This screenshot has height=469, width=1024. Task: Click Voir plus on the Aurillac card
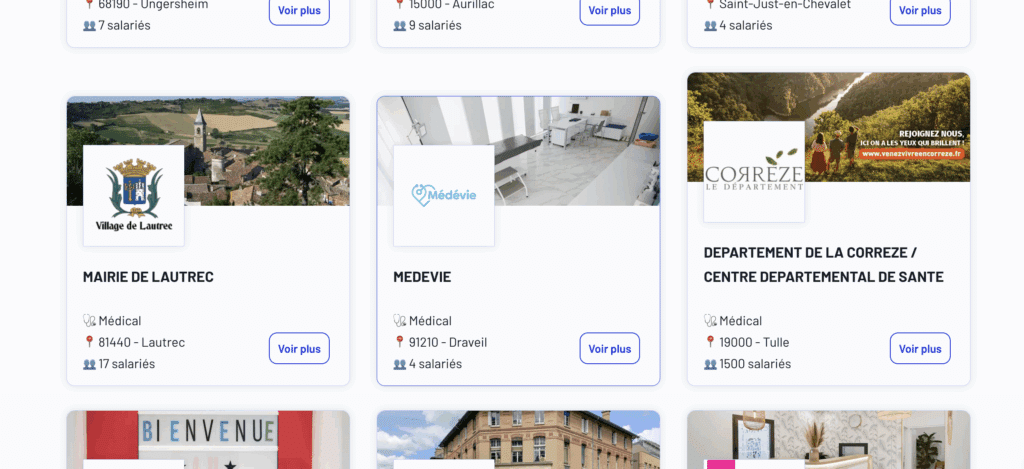609,11
